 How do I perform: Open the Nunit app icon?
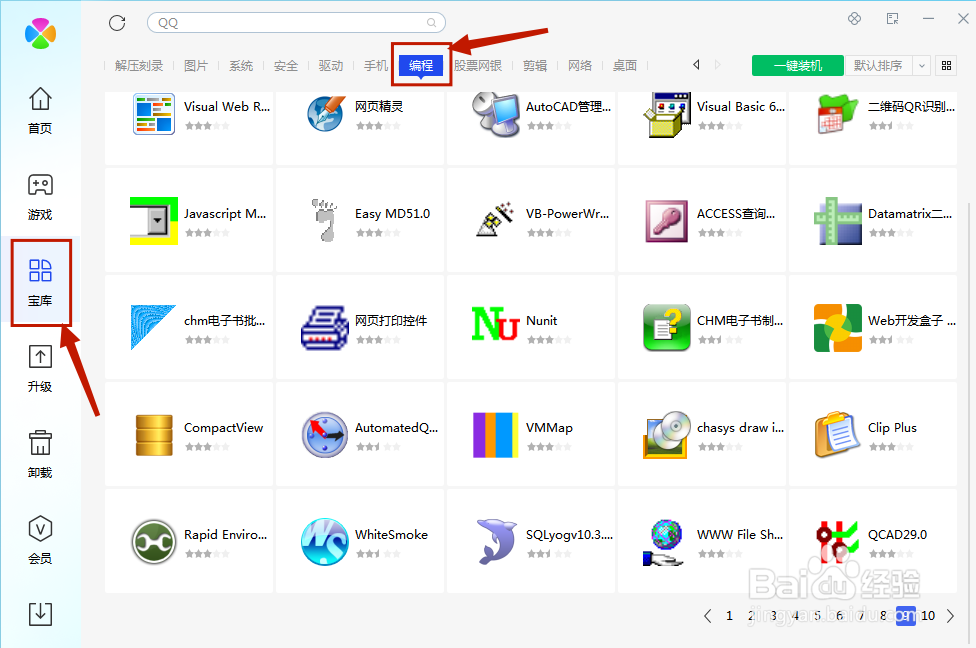495,324
